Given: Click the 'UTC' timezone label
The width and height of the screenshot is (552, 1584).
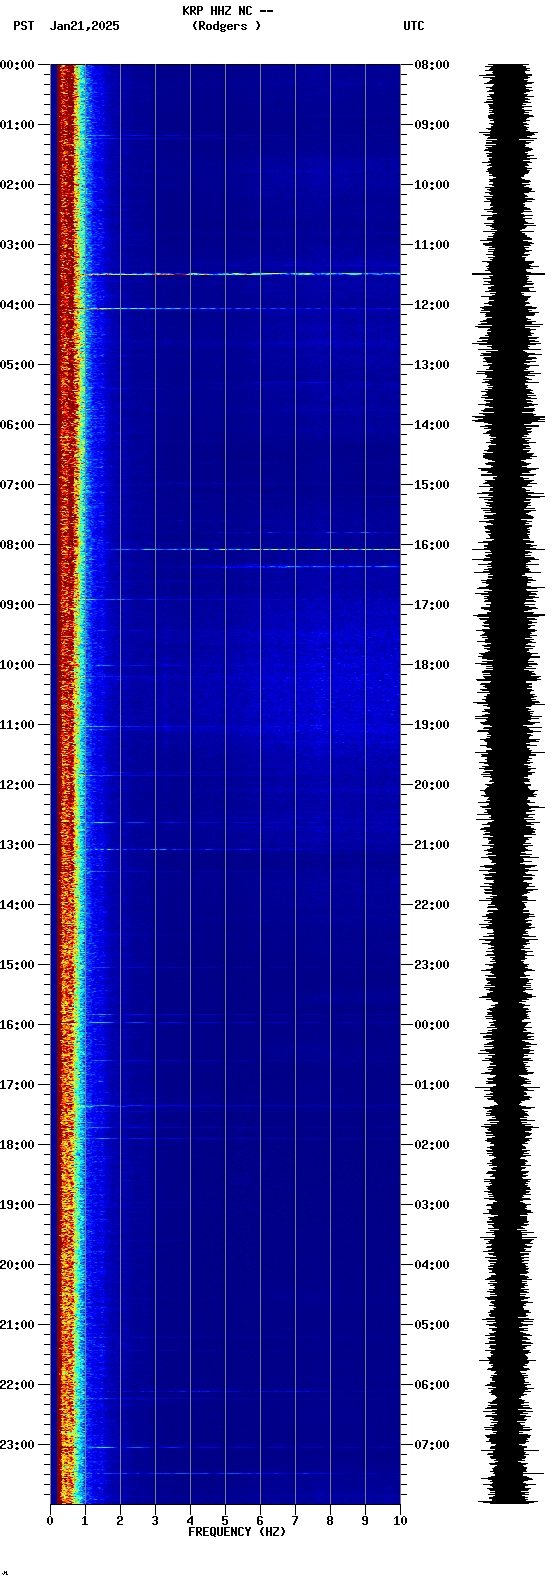Looking at the screenshot, I should [414, 26].
